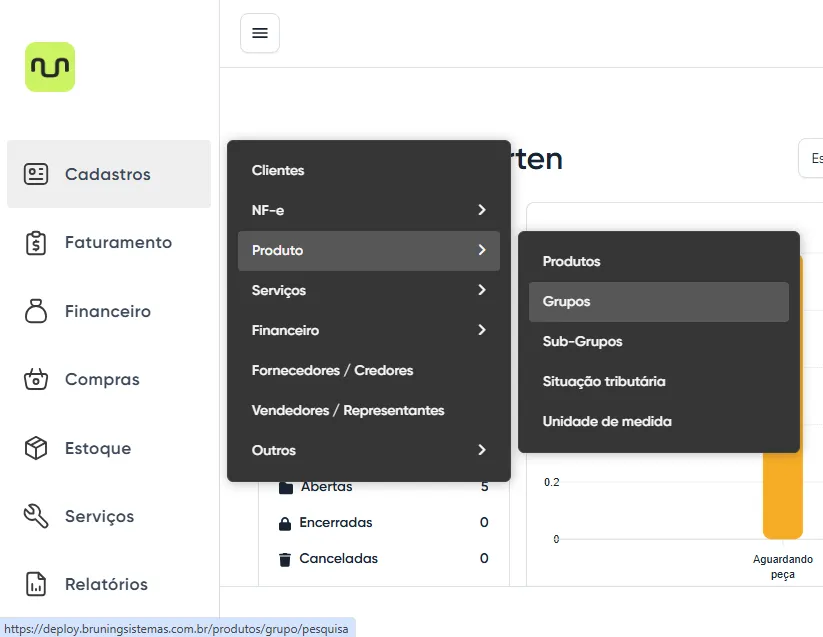823x637 pixels.
Task: Open Serviços wrench icon in sidebar
Action: 36,516
